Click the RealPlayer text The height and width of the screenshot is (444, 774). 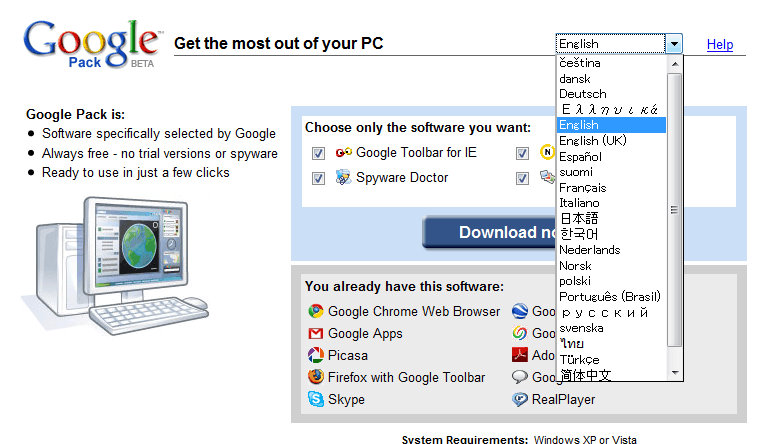click(563, 400)
